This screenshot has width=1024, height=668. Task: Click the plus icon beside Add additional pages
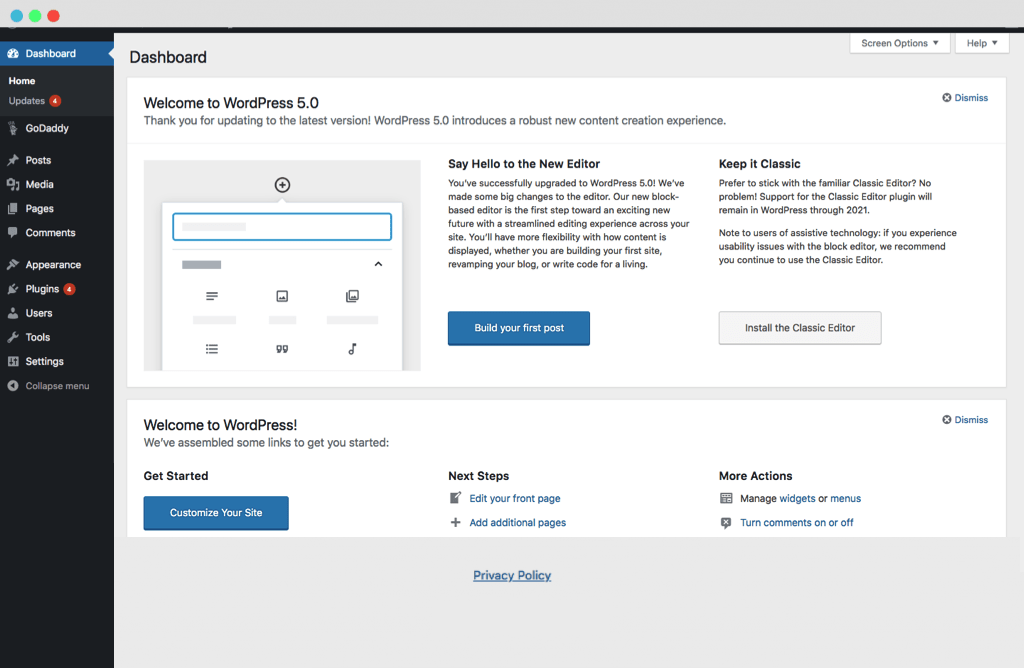click(x=453, y=522)
